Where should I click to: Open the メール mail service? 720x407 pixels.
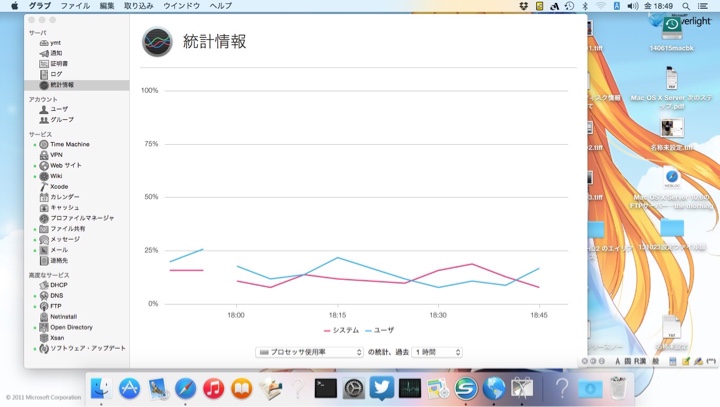(x=54, y=250)
